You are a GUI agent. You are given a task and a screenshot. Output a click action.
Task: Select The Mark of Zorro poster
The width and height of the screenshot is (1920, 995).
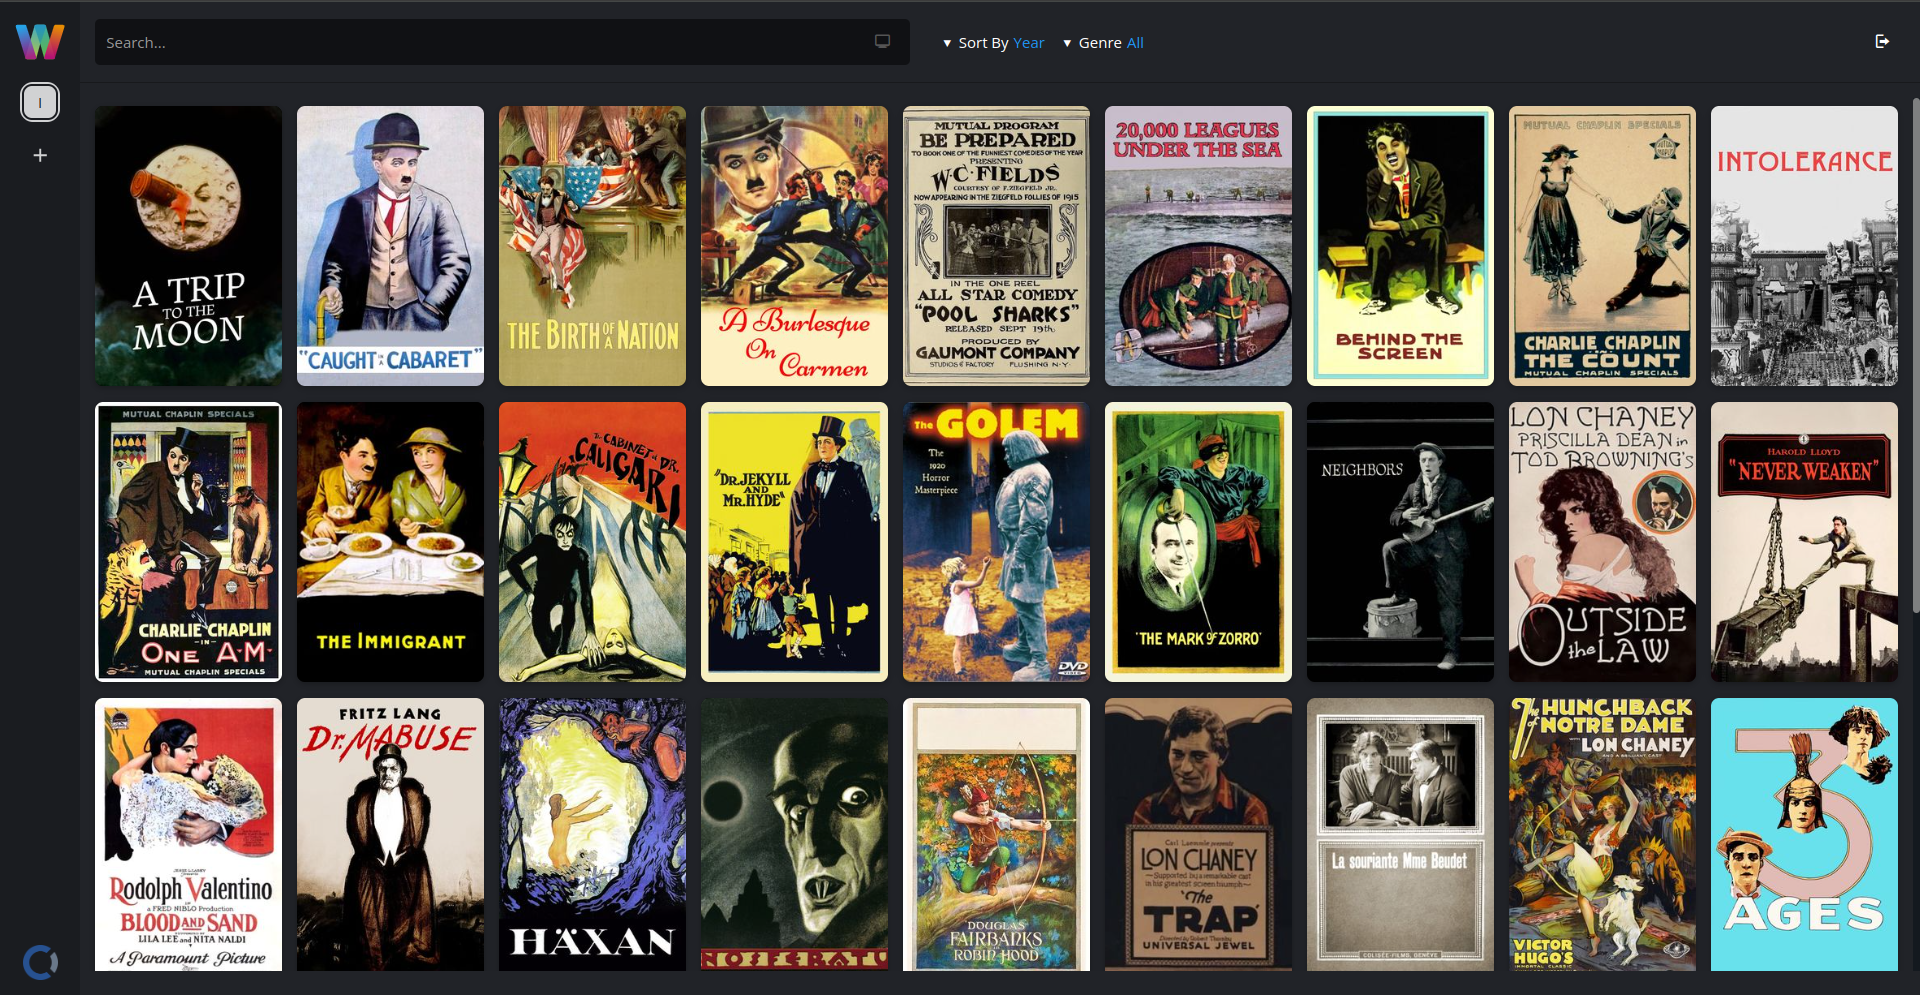pyautogui.click(x=1198, y=542)
